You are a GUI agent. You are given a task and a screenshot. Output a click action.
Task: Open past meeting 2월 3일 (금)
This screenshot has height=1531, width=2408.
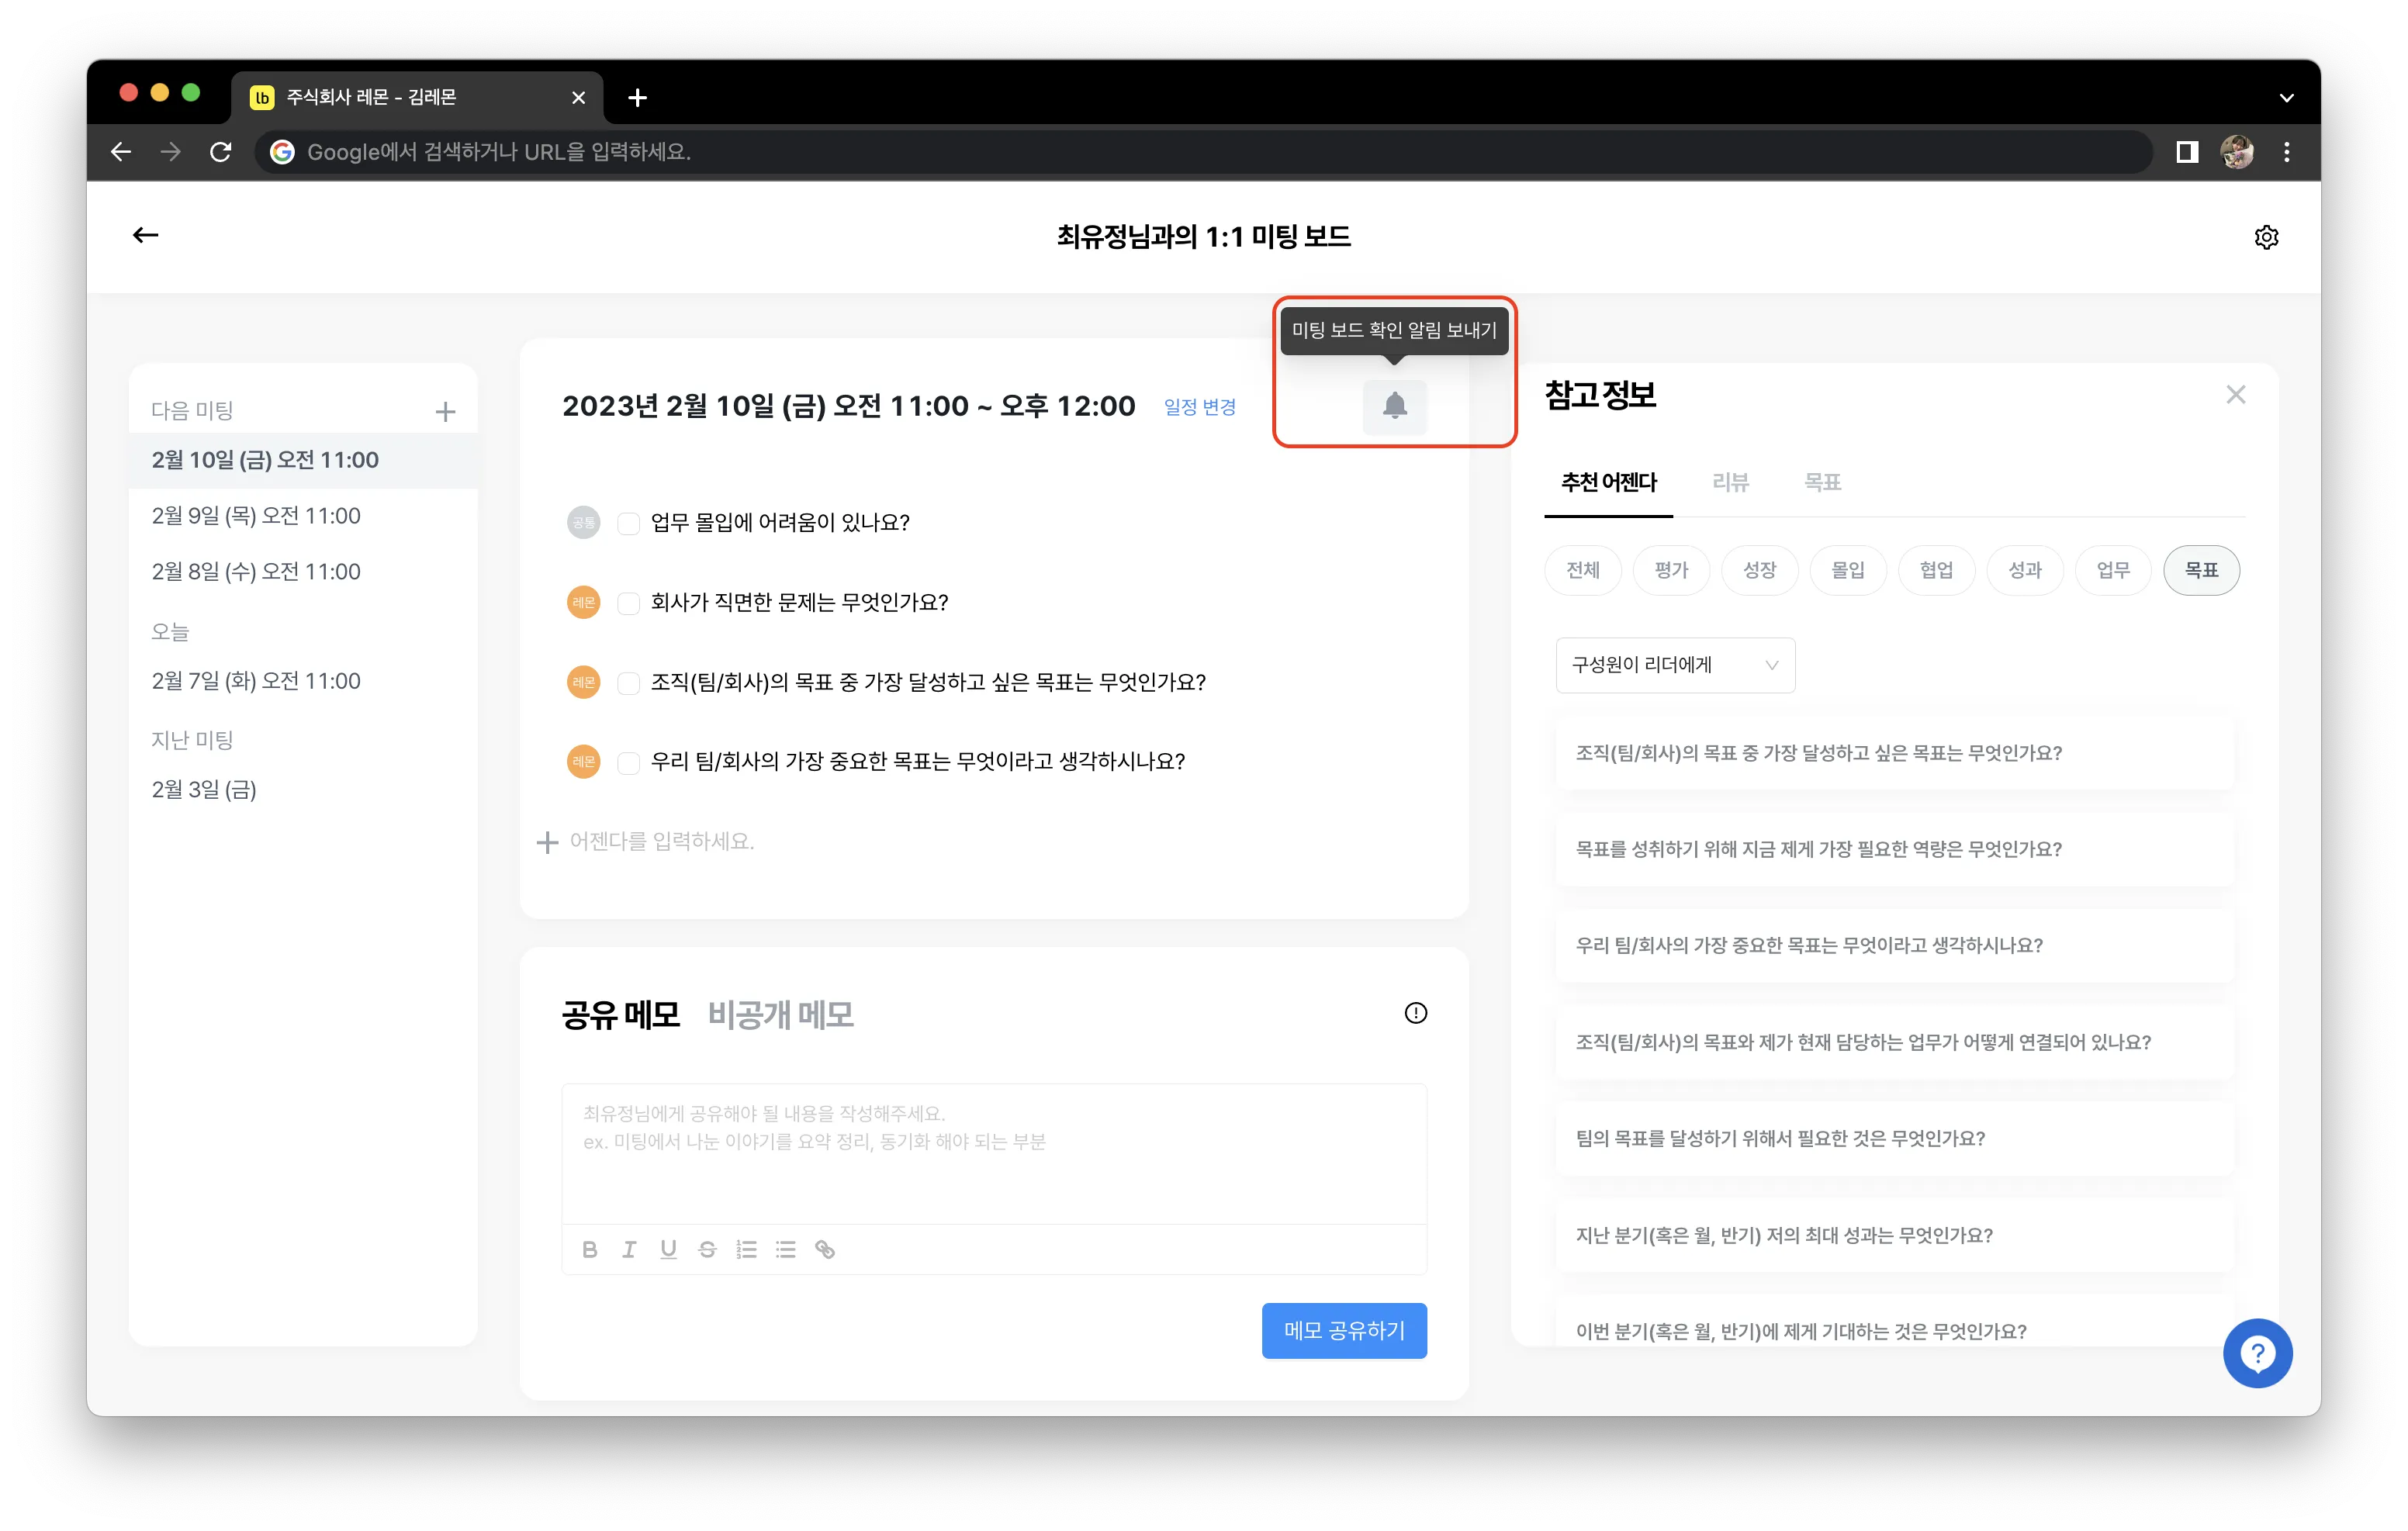[302, 790]
